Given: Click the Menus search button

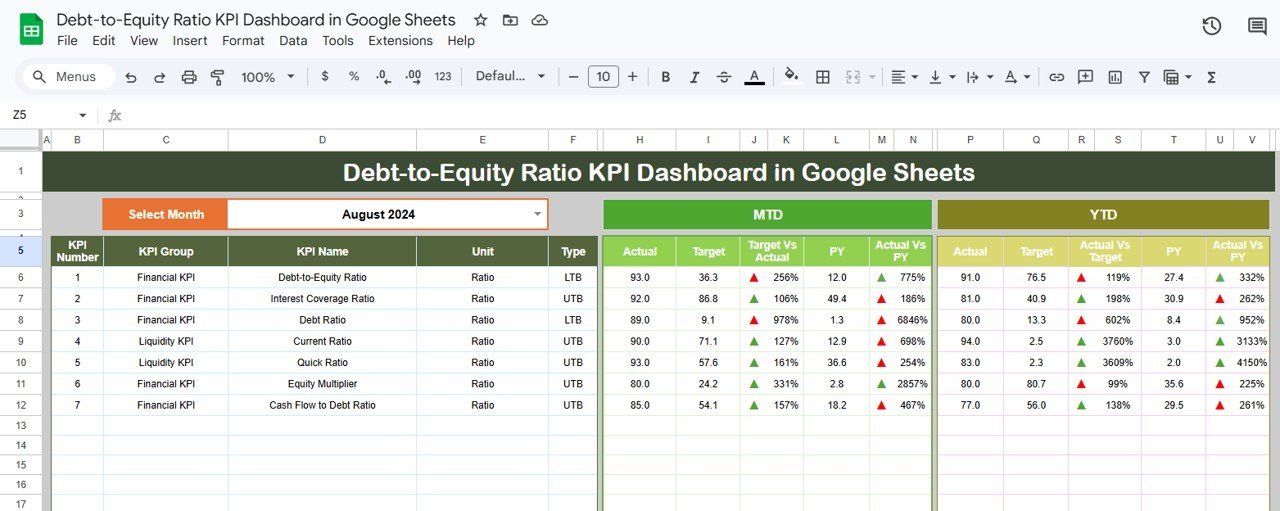Looking at the screenshot, I should [x=66, y=77].
